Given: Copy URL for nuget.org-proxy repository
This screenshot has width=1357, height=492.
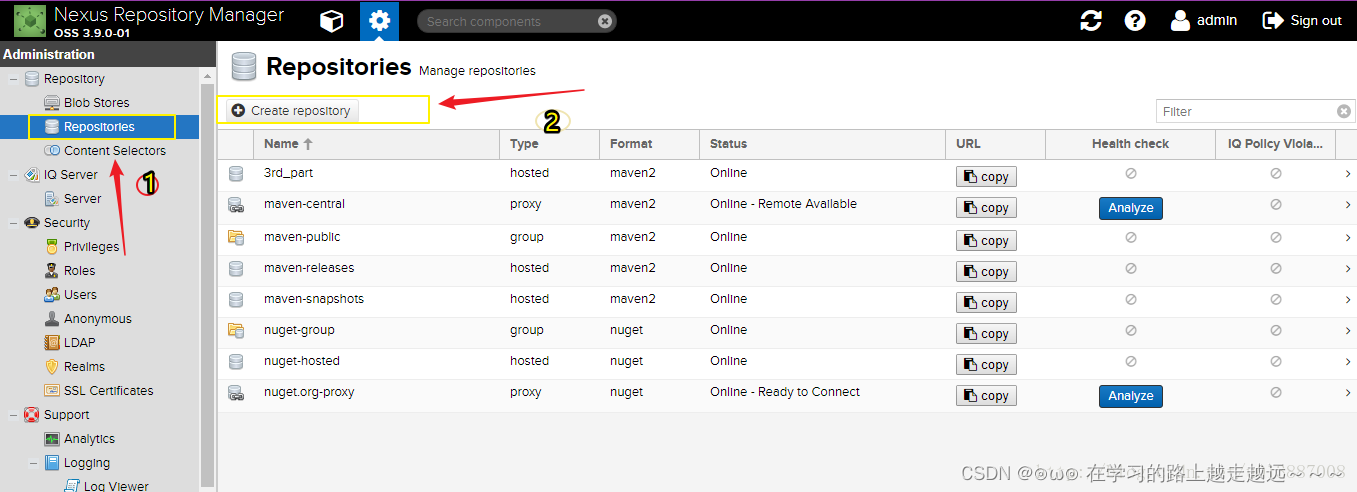Looking at the screenshot, I should pos(986,396).
